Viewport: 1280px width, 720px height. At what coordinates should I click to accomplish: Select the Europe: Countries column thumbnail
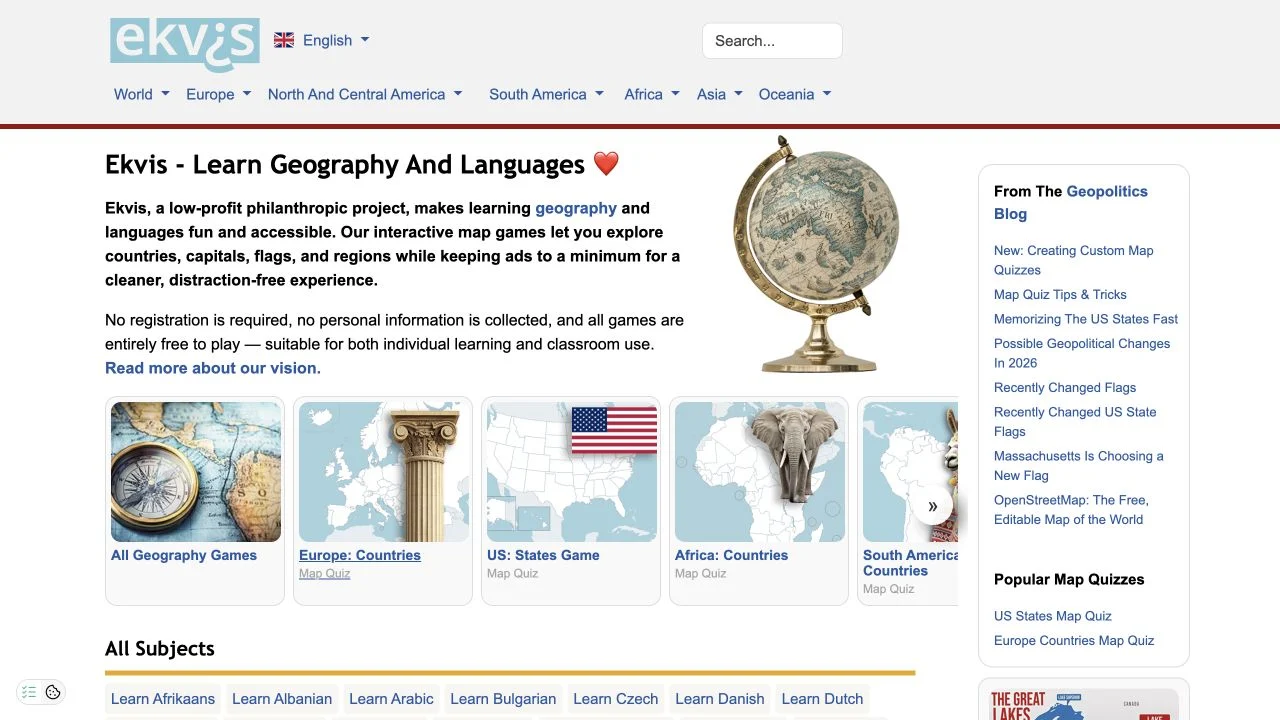click(x=384, y=472)
